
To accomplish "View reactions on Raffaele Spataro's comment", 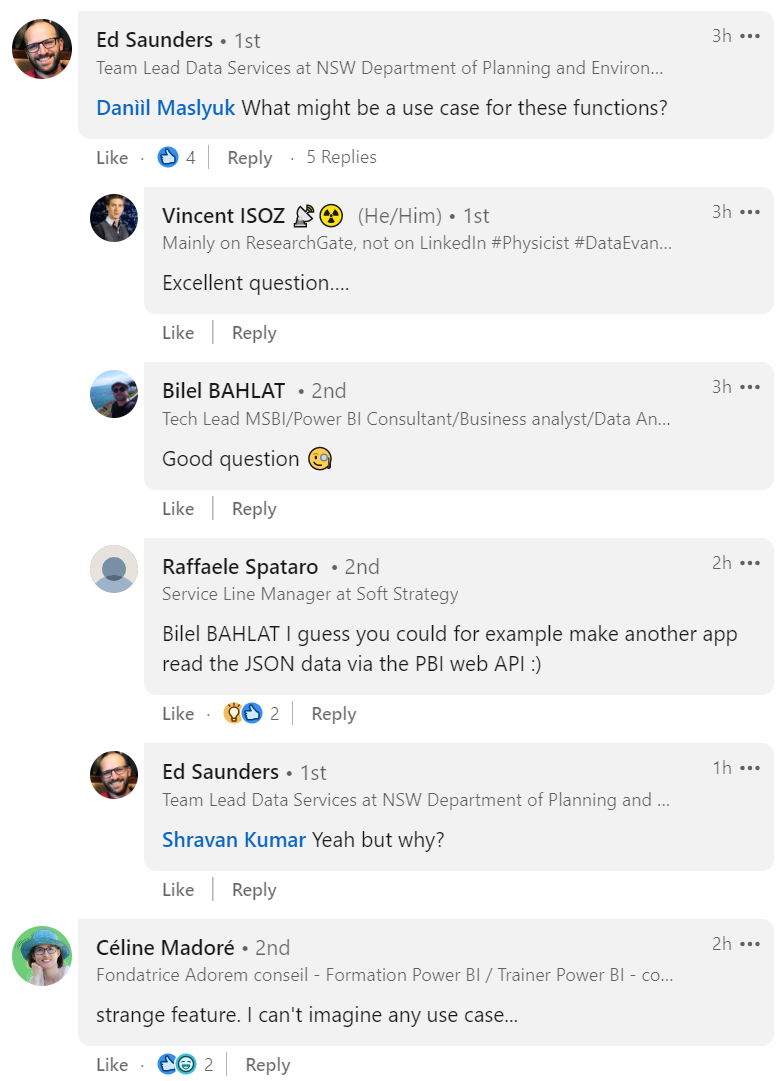I will click(x=251, y=714).
